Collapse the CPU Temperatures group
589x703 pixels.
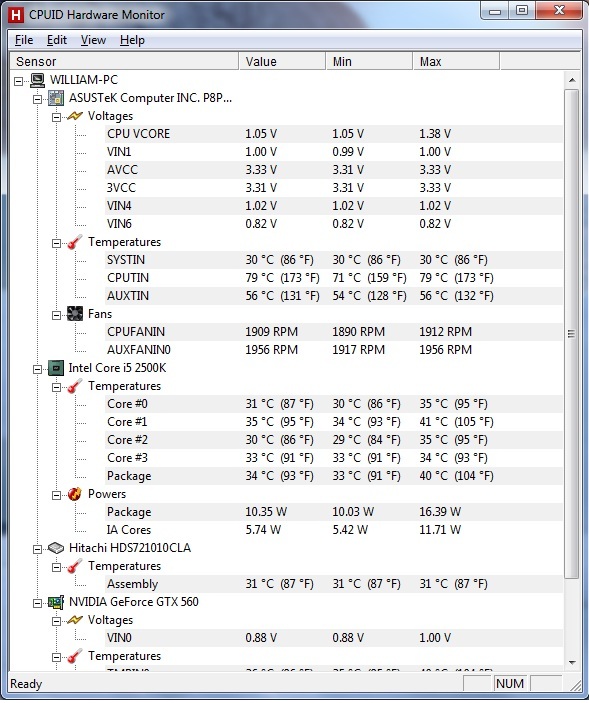coord(56,387)
